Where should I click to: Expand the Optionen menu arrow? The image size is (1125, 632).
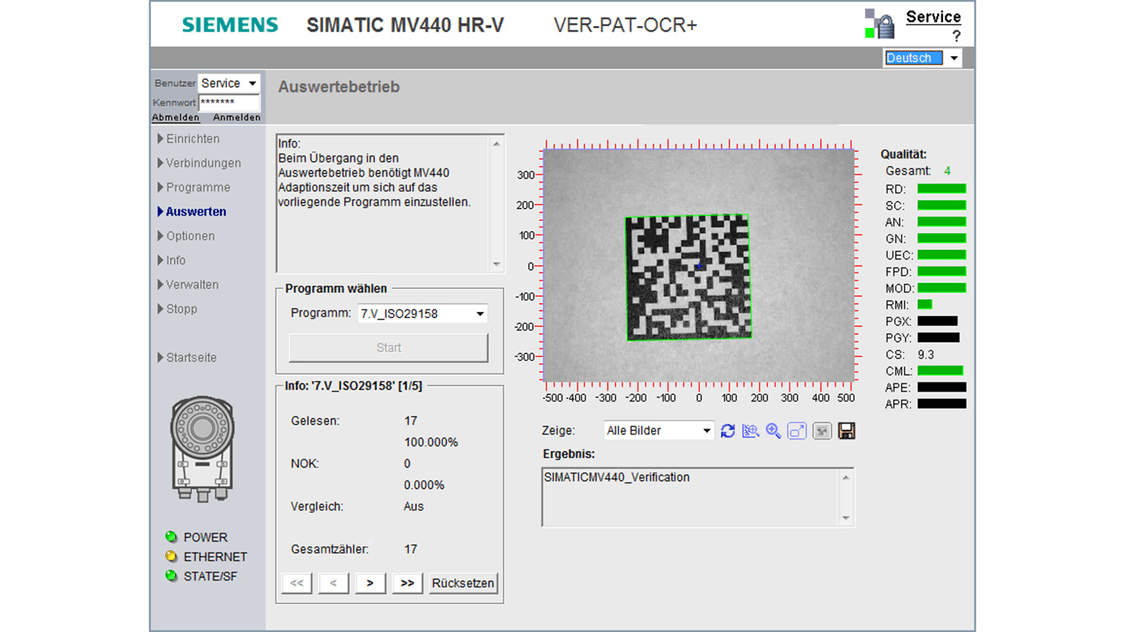click(x=160, y=236)
